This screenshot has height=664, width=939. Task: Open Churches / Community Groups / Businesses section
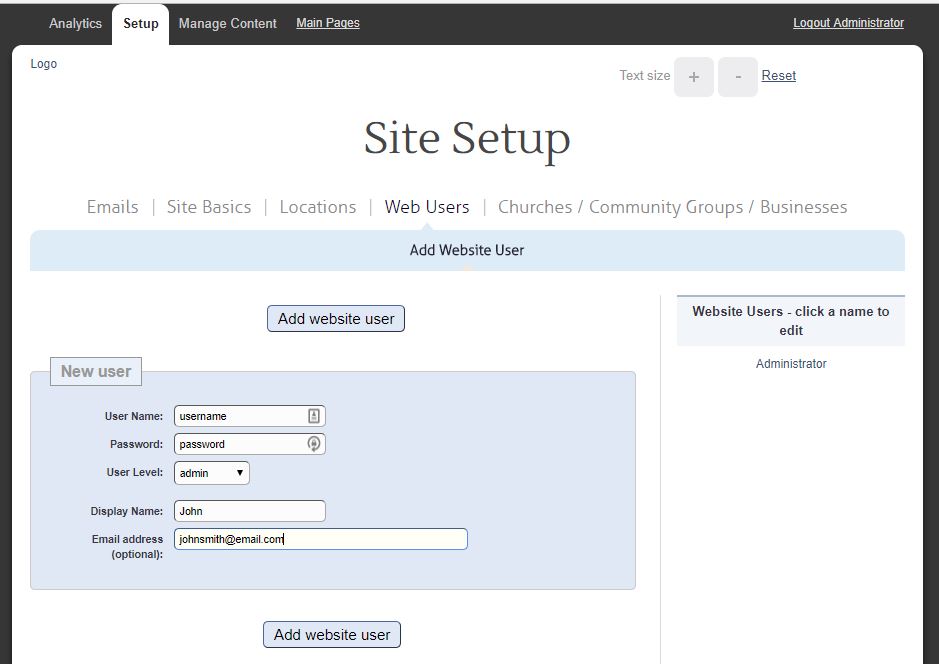point(672,207)
